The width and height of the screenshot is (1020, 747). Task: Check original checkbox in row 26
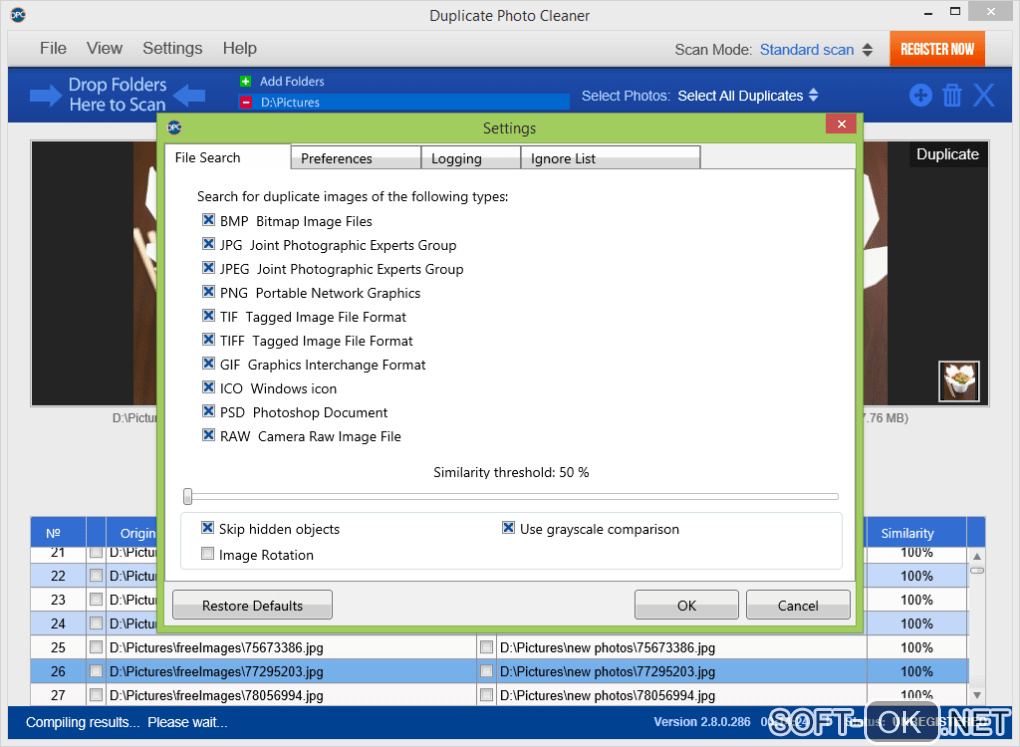[96, 671]
